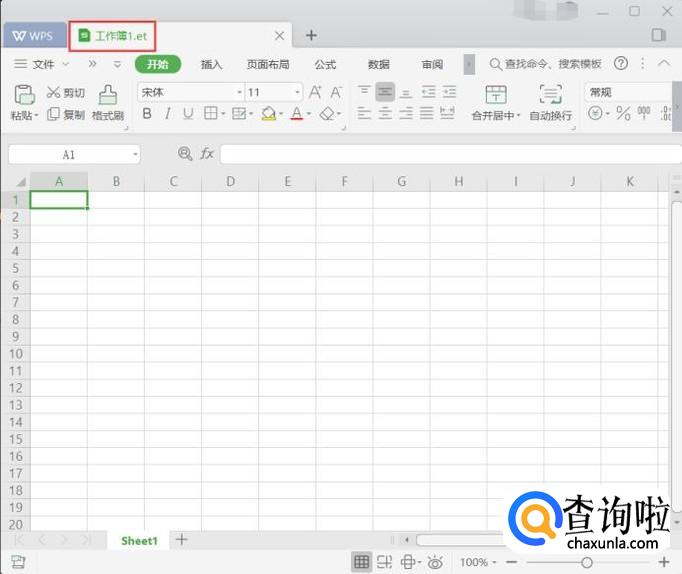
Task: Switch to the 插入 (Insert) ribbon tab
Action: click(211, 64)
